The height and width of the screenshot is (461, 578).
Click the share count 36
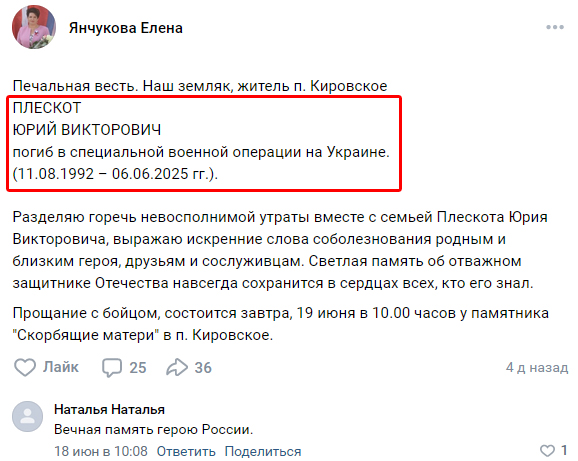[x=203, y=368]
